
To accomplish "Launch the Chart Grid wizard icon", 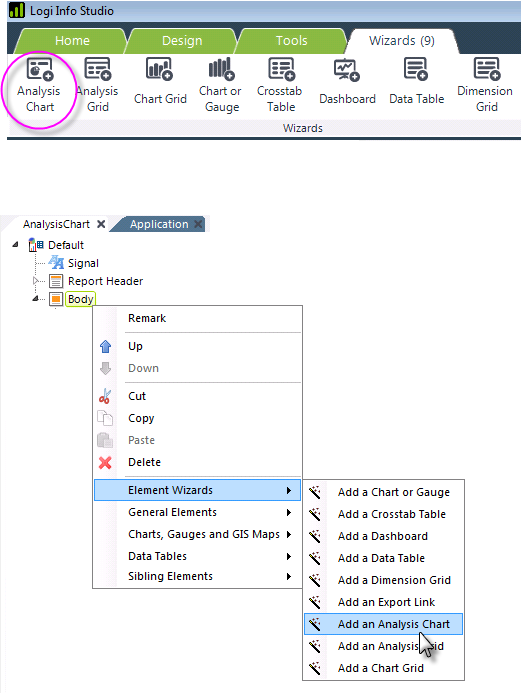I will [159, 69].
